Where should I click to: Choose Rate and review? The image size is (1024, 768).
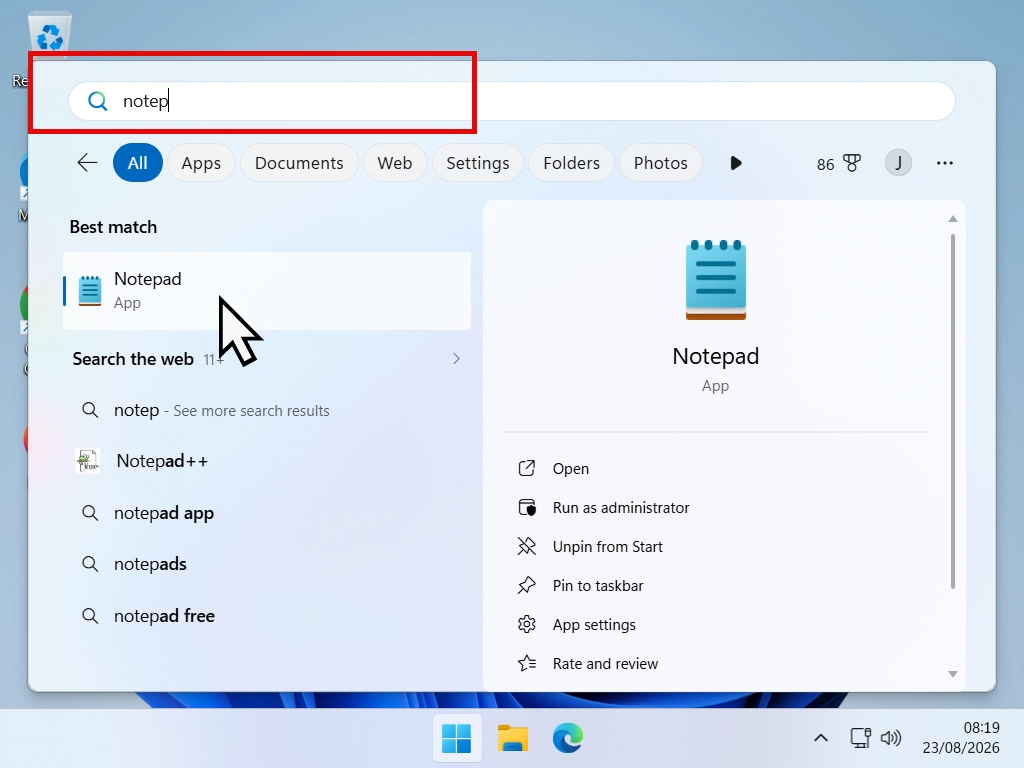pyautogui.click(x=715, y=664)
